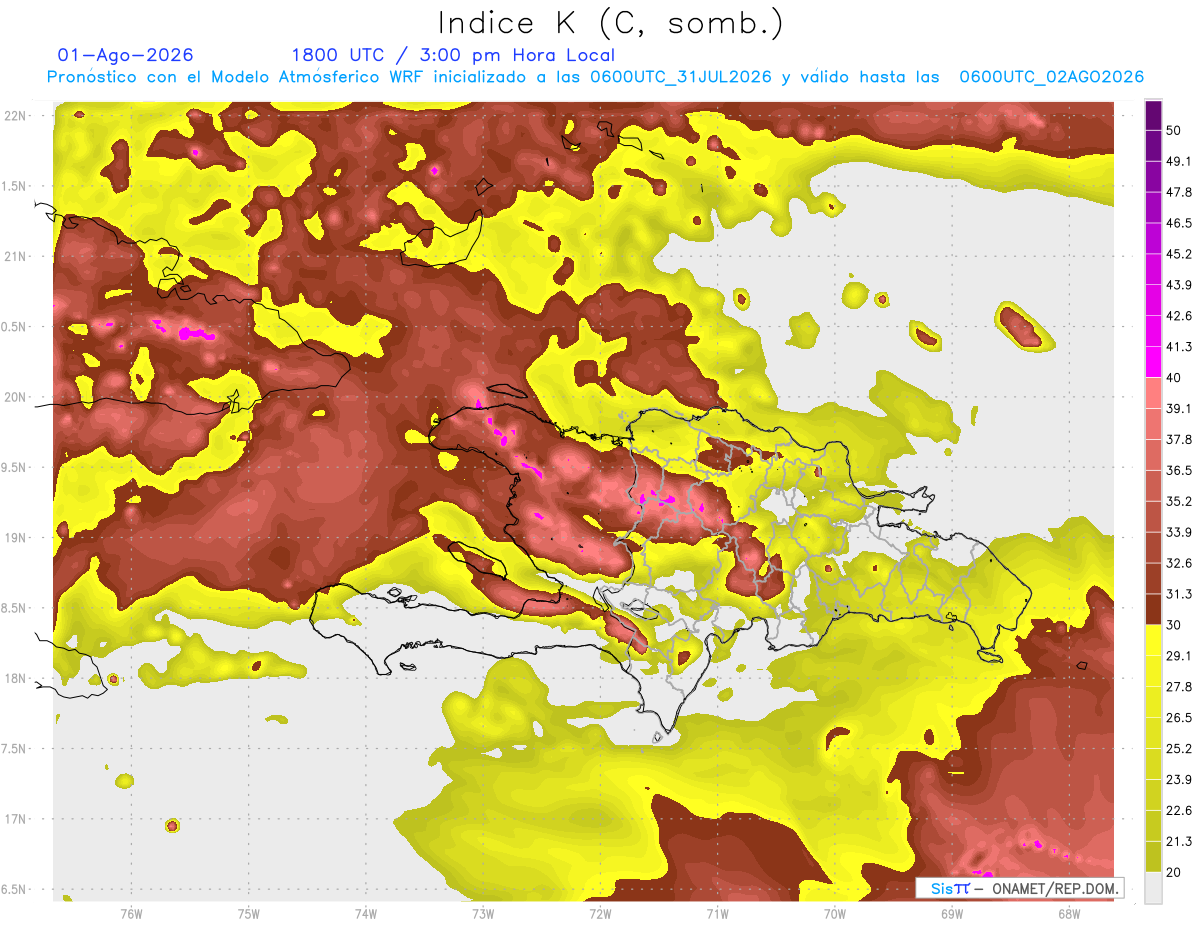Click latitude label "19N"
Screen dimensions: 1200x927
click(x=15, y=538)
